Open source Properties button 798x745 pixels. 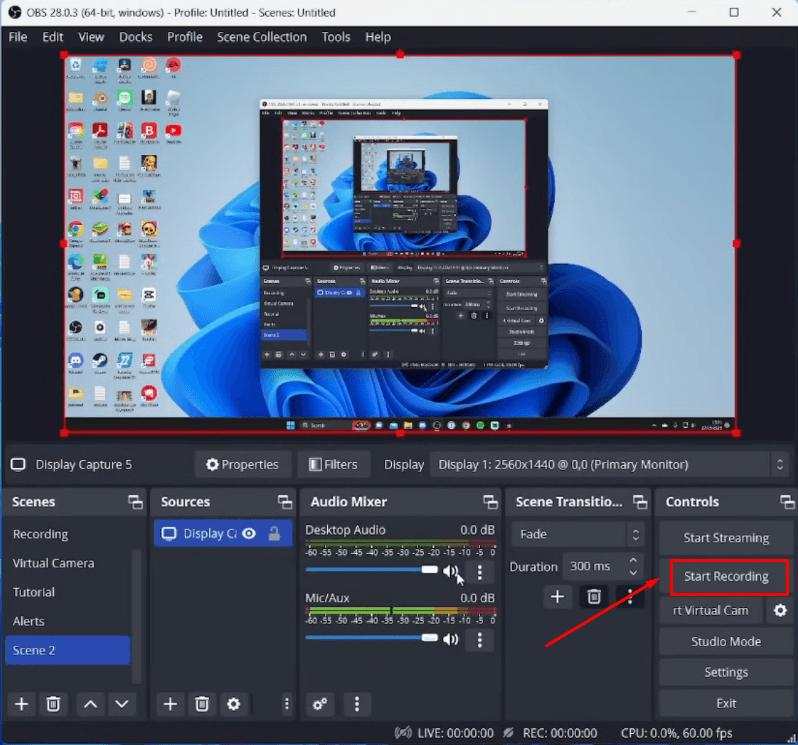tap(243, 464)
